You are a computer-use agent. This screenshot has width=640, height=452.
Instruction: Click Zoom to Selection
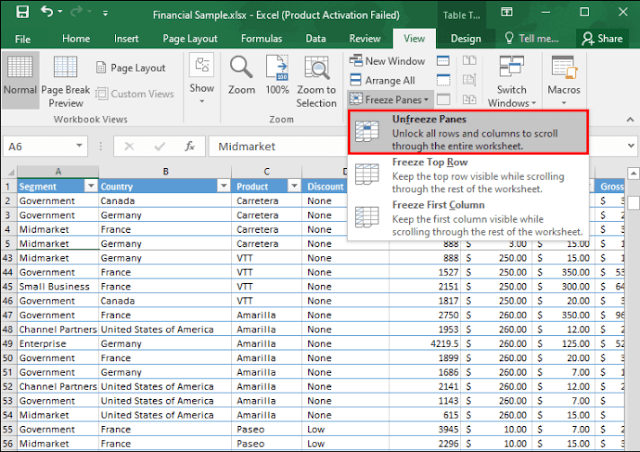tap(316, 82)
